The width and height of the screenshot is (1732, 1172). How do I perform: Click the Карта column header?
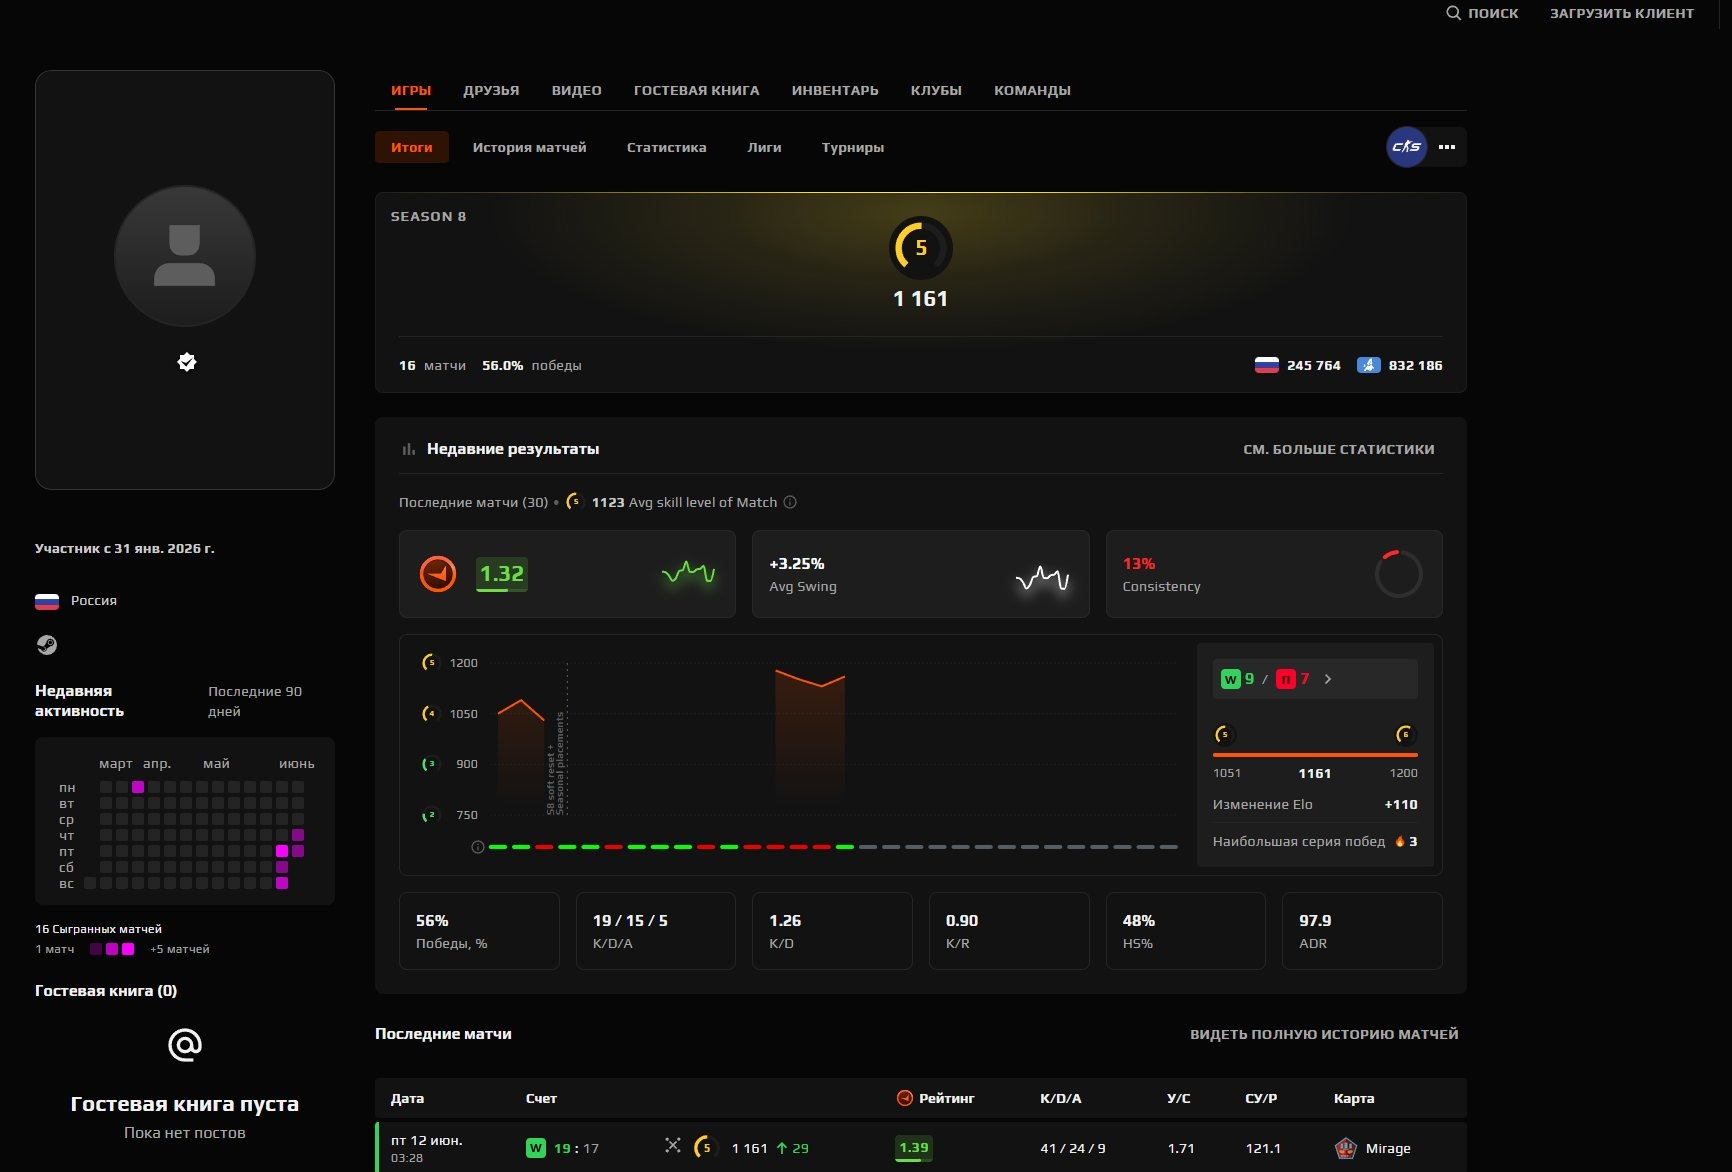coord(1354,1098)
